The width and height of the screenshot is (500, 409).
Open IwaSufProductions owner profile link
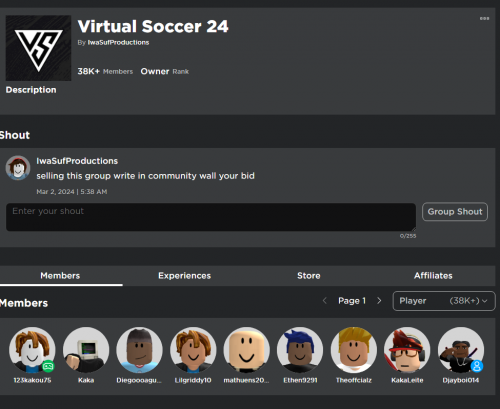click(118, 43)
